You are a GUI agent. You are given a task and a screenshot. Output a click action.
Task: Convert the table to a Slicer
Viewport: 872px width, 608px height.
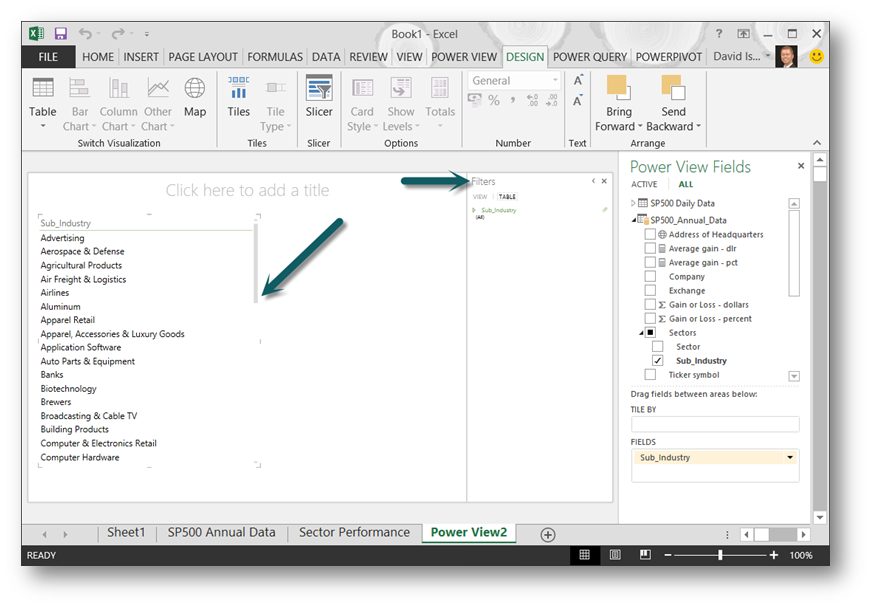pyautogui.click(x=319, y=97)
